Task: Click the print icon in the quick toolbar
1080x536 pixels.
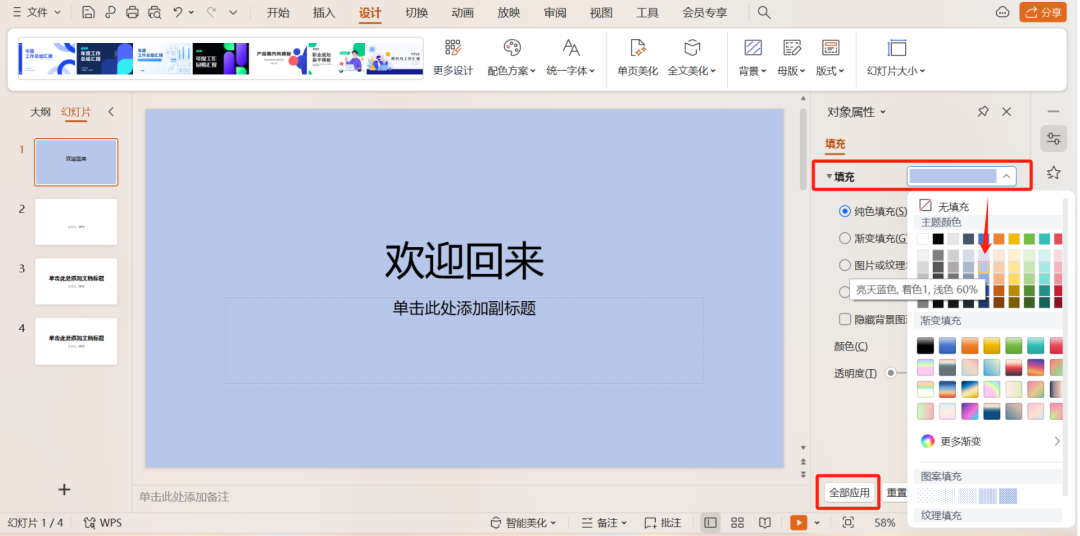Action: [x=132, y=12]
